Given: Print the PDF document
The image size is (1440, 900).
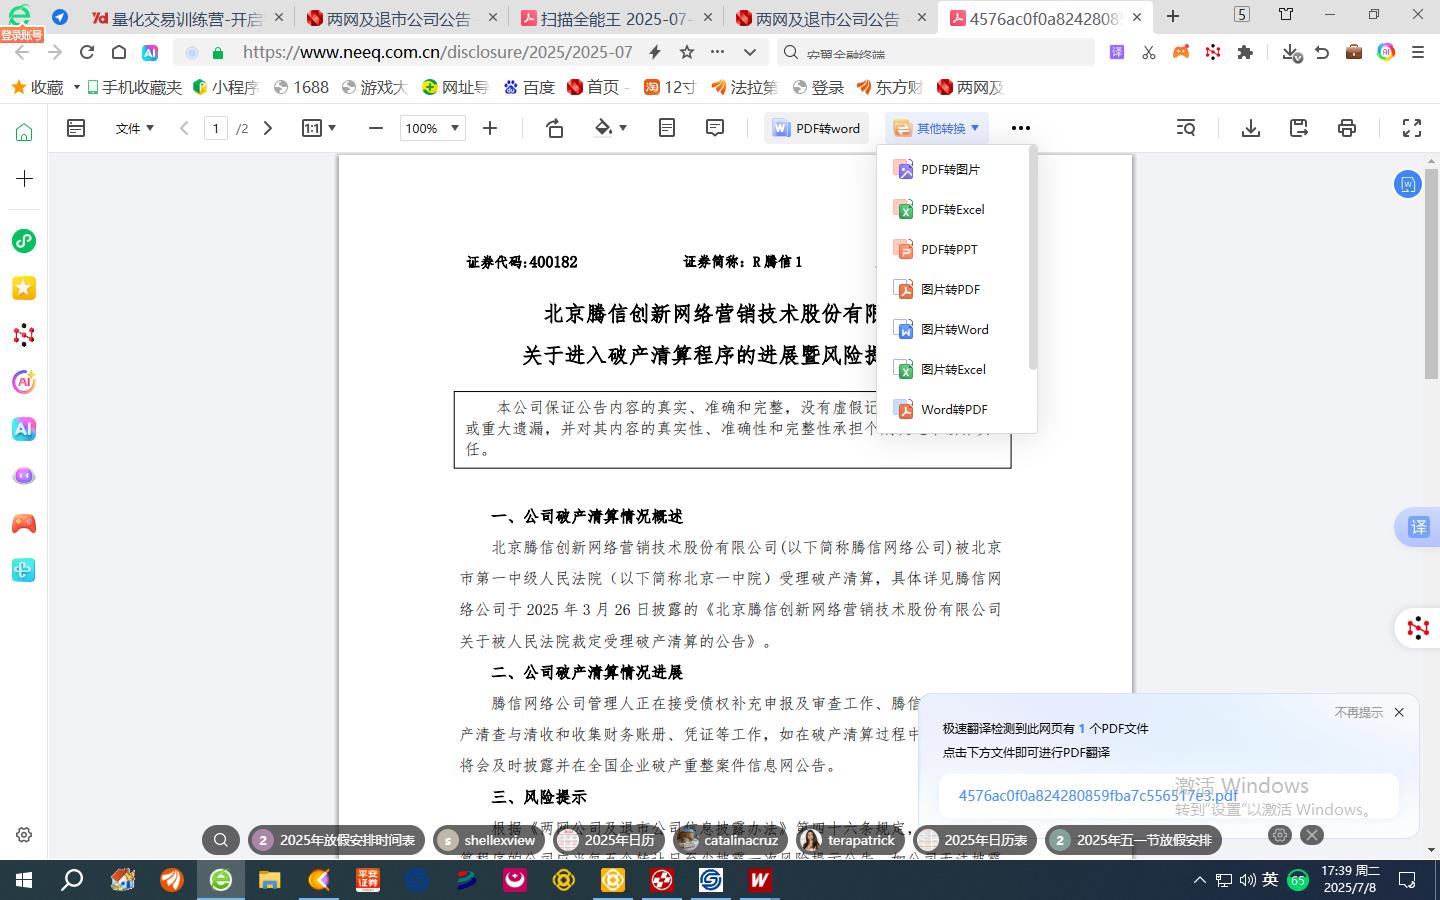Looking at the screenshot, I should [1347, 128].
